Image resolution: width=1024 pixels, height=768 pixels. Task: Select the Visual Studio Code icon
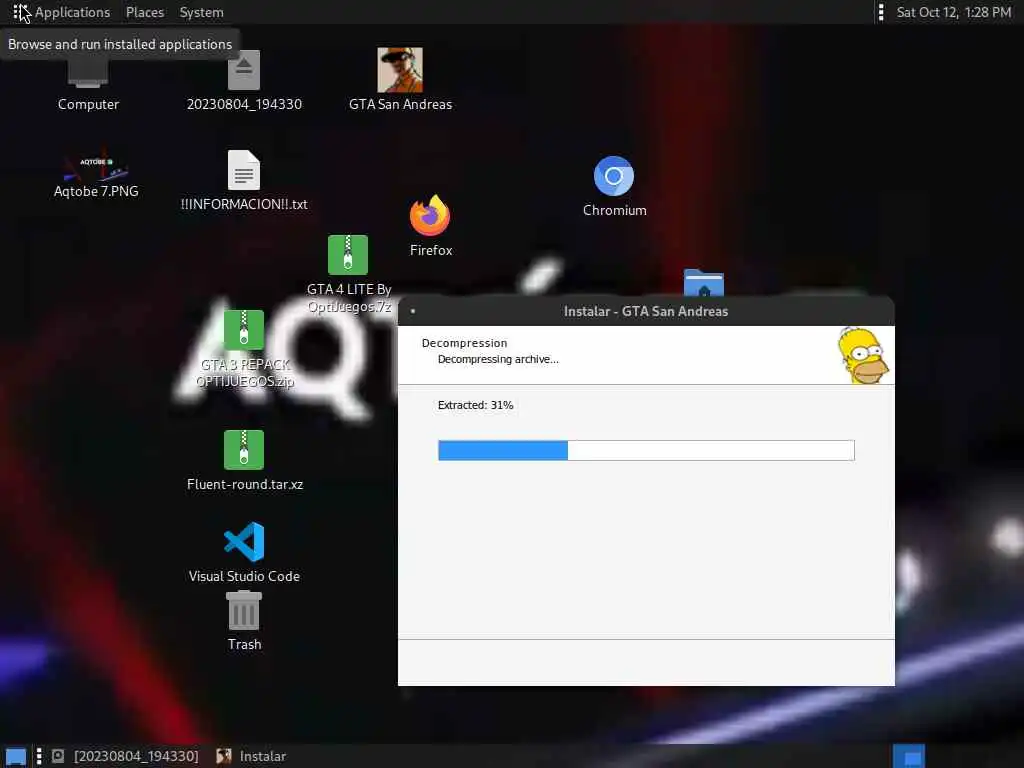(244, 552)
